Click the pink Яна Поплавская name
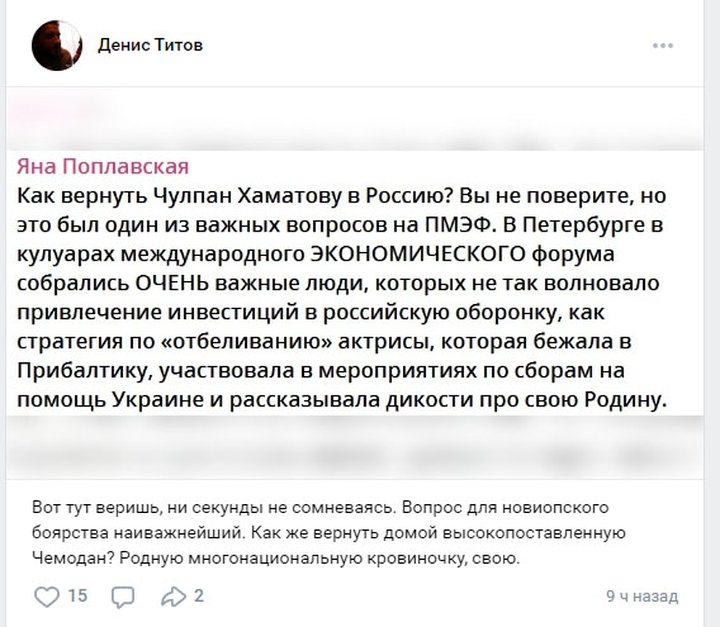 pos(103,166)
